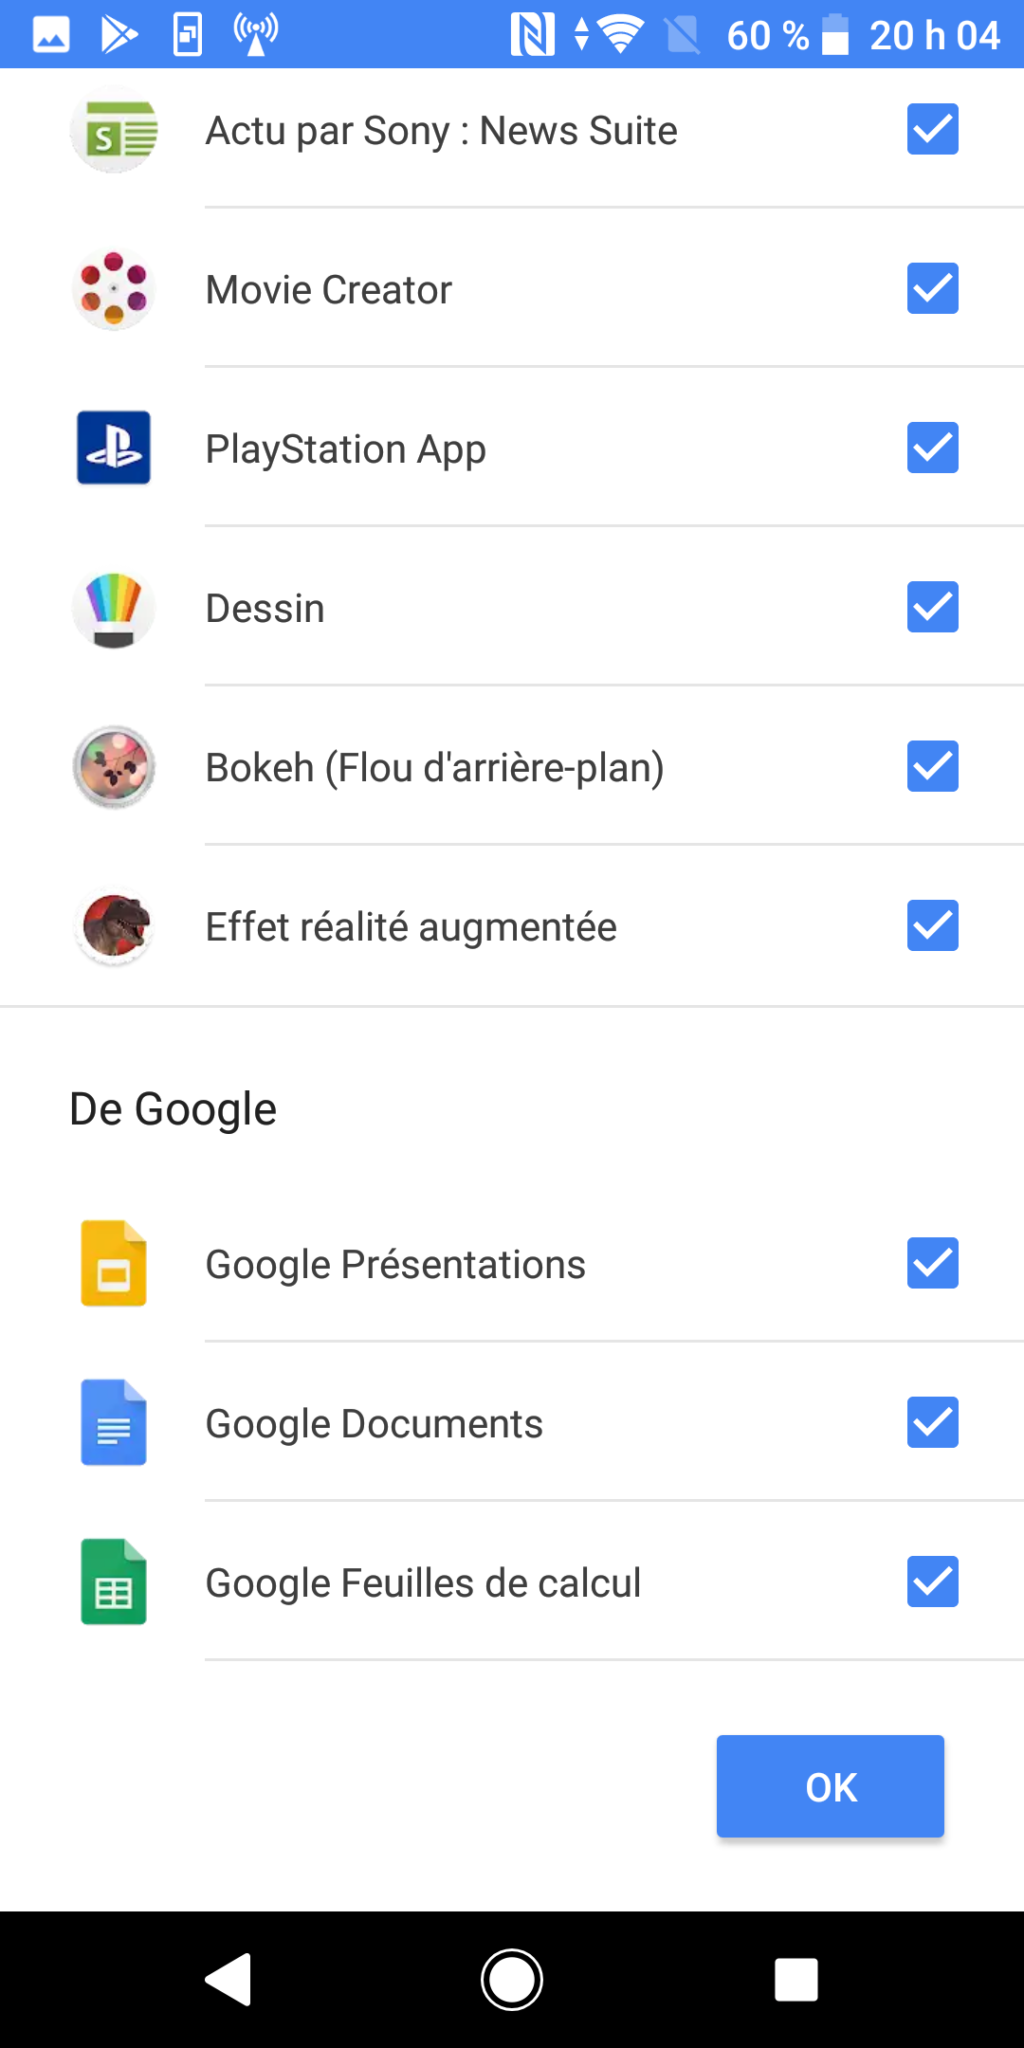Viewport: 1024px width, 2048px height.
Task: Toggle the Dessin checkbox off
Action: click(x=932, y=607)
